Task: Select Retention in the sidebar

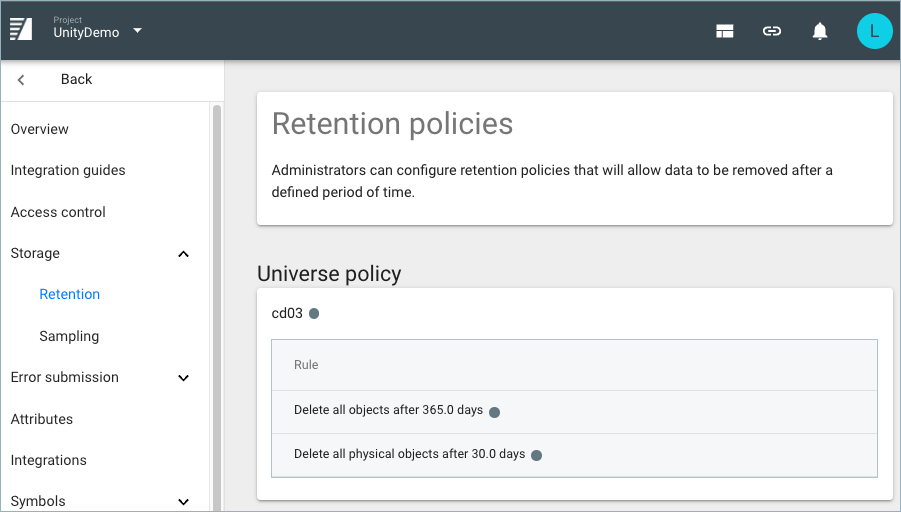Action: (70, 295)
